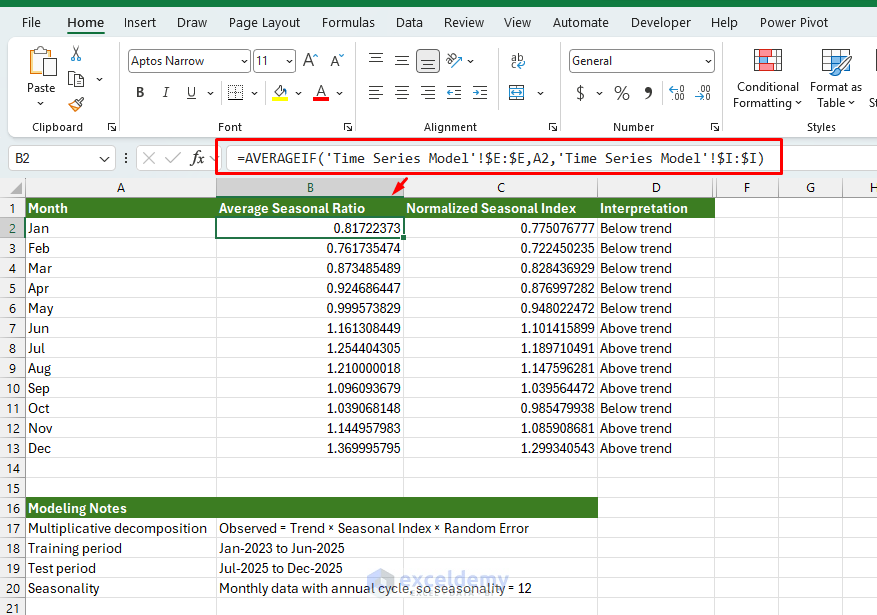This screenshot has width=877, height=615.
Task: Align text left
Action: [x=376, y=93]
